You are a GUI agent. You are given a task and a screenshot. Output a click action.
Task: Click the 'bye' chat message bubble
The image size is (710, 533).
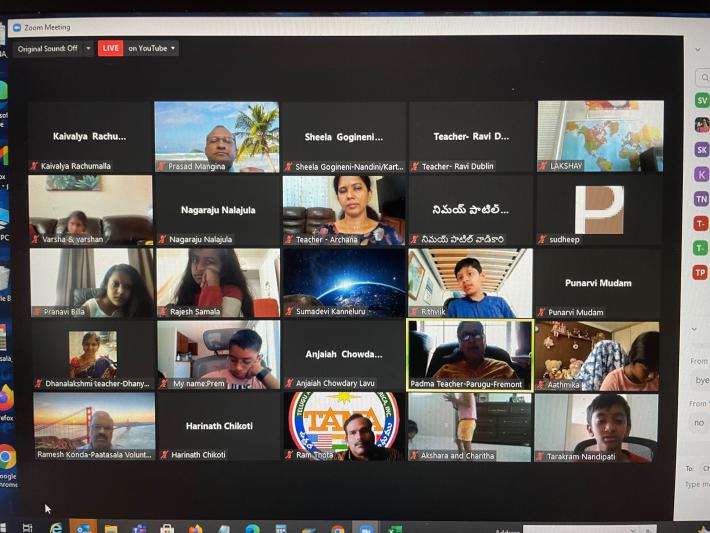(x=701, y=380)
